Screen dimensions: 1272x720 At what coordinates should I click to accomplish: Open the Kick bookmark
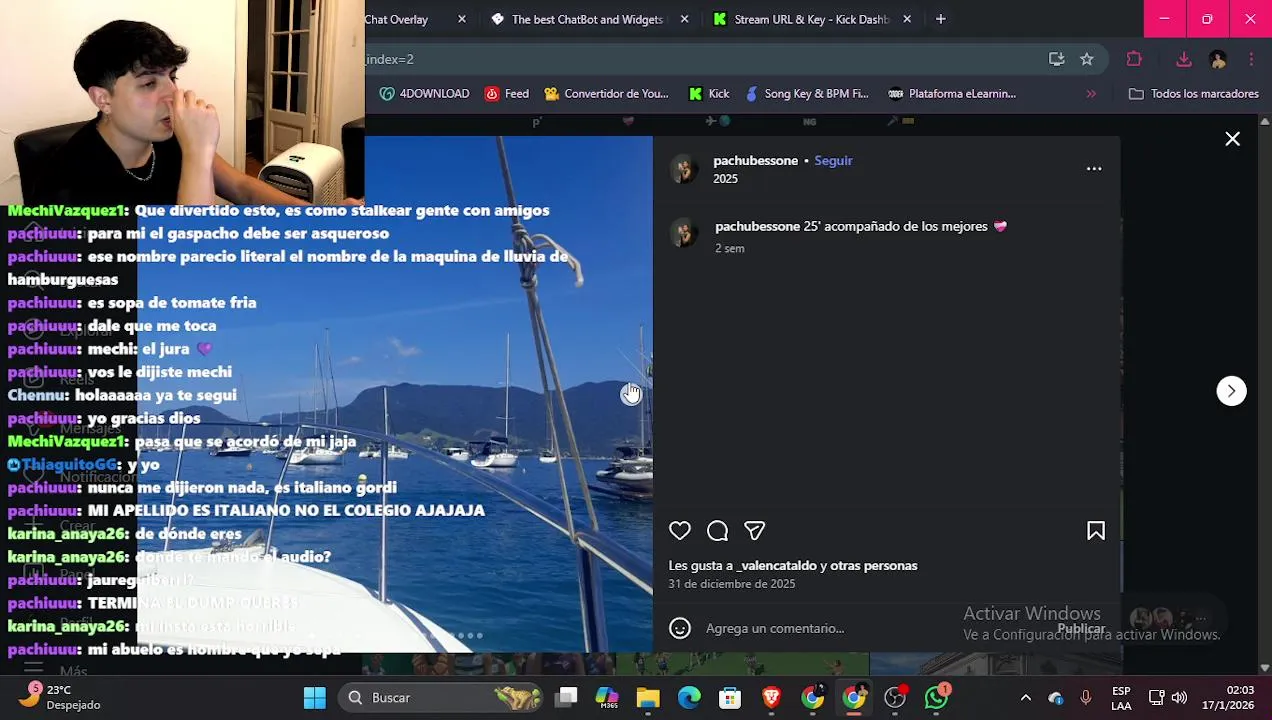(x=709, y=94)
